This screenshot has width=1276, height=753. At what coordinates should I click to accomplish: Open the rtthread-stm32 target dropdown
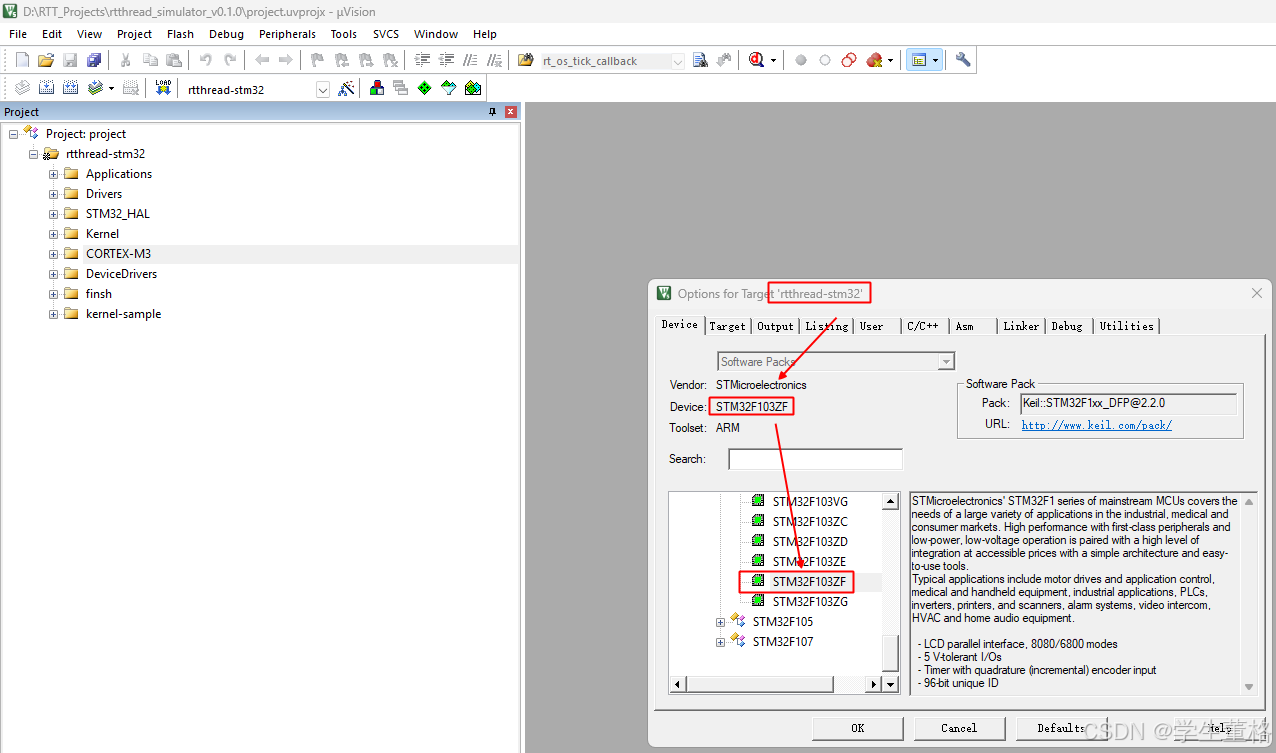pyautogui.click(x=323, y=89)
